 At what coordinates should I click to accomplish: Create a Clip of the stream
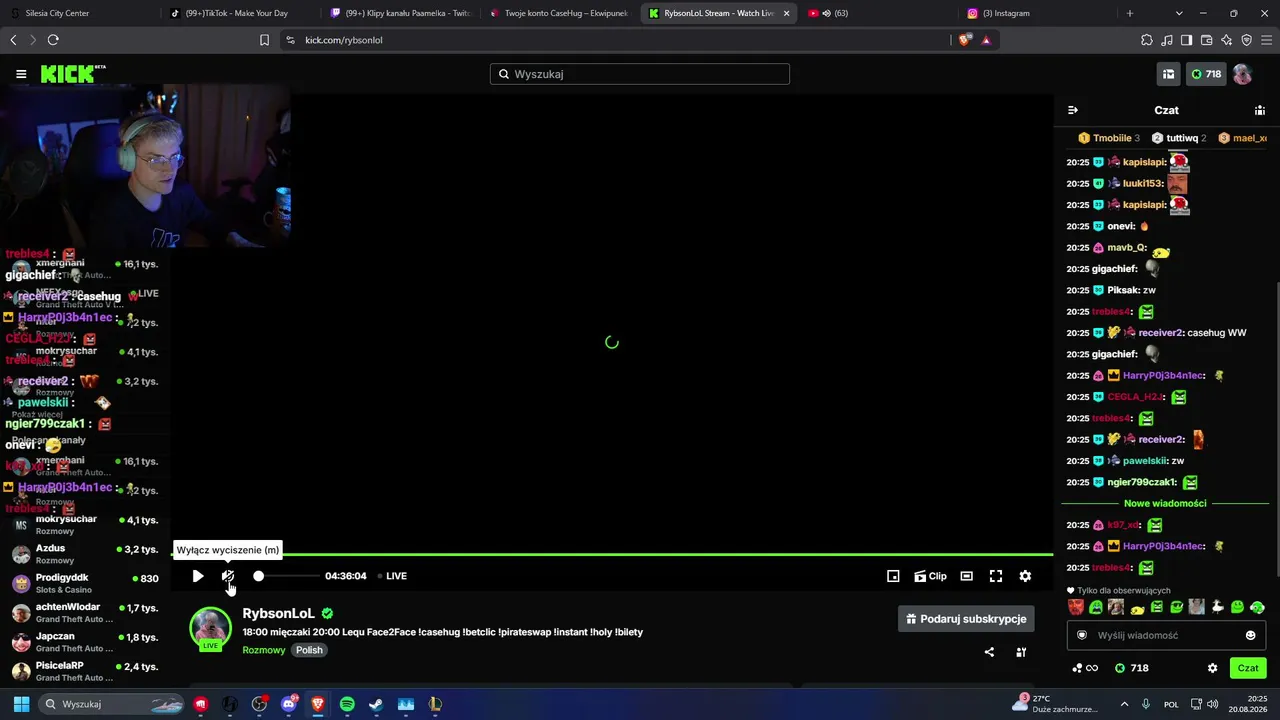pyautogui.click(x=930, y=576)
